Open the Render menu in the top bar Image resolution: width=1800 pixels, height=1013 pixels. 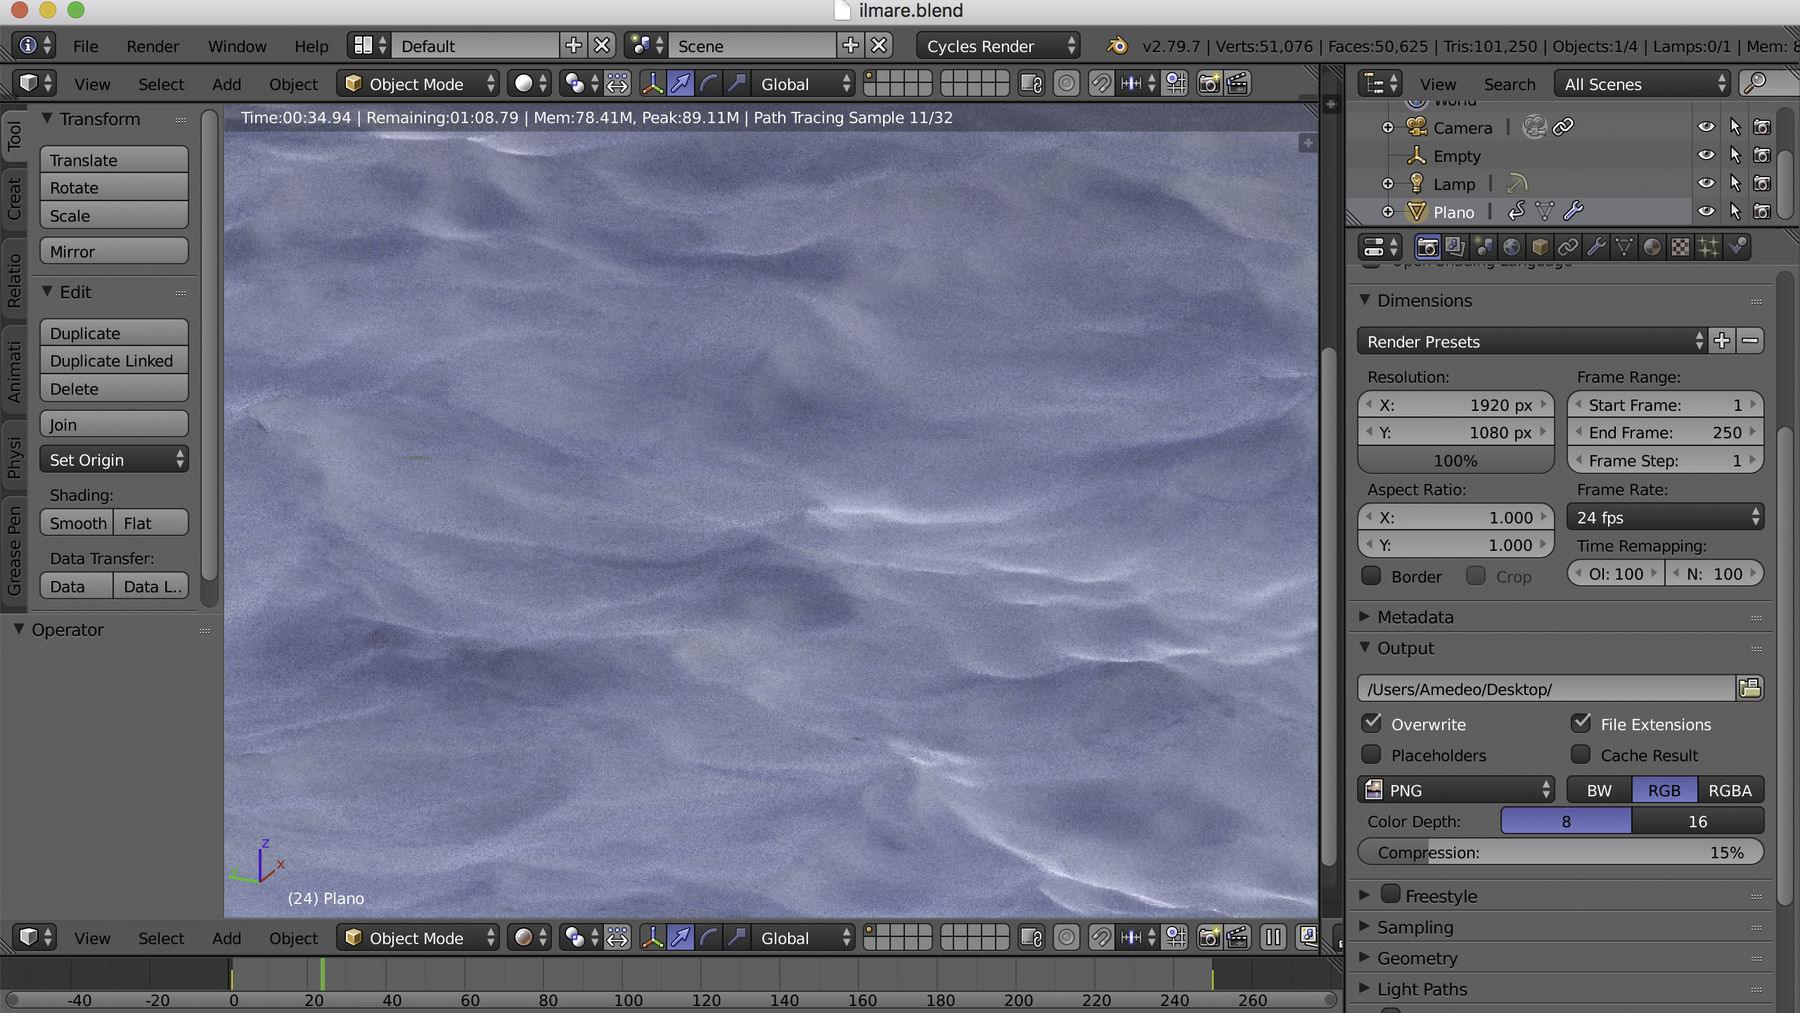point(152,46)
